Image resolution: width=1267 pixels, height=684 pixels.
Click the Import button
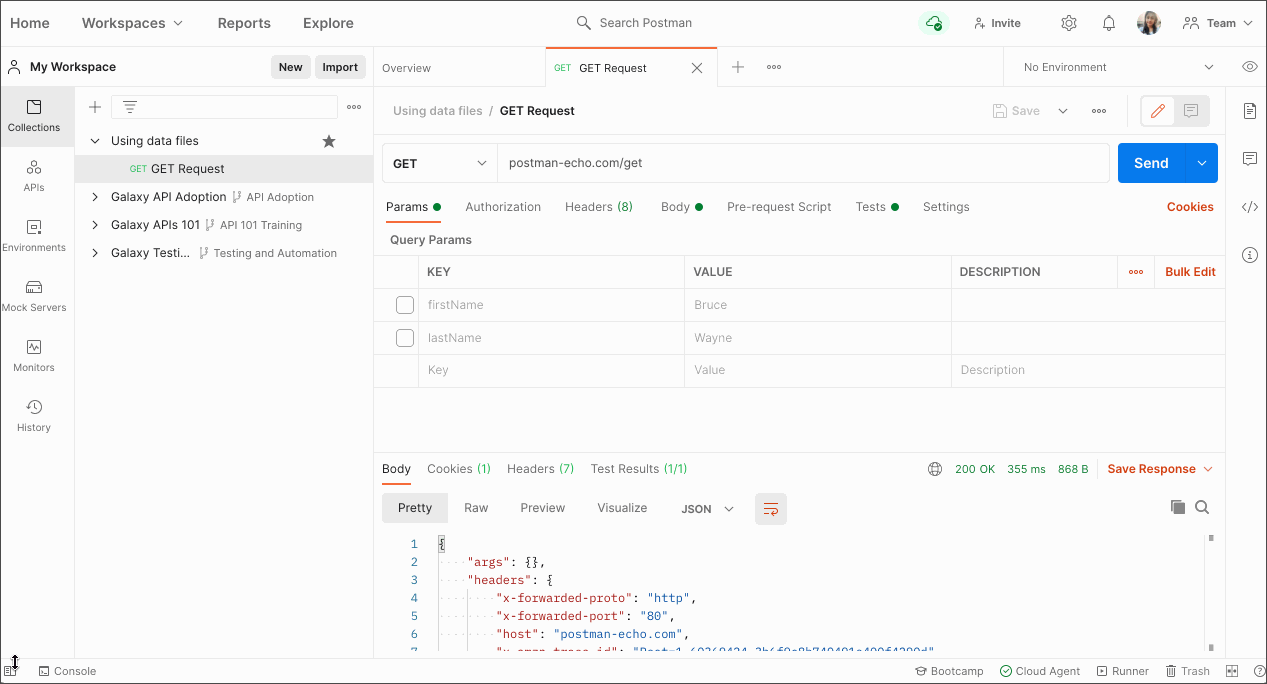tap(340, 67)
